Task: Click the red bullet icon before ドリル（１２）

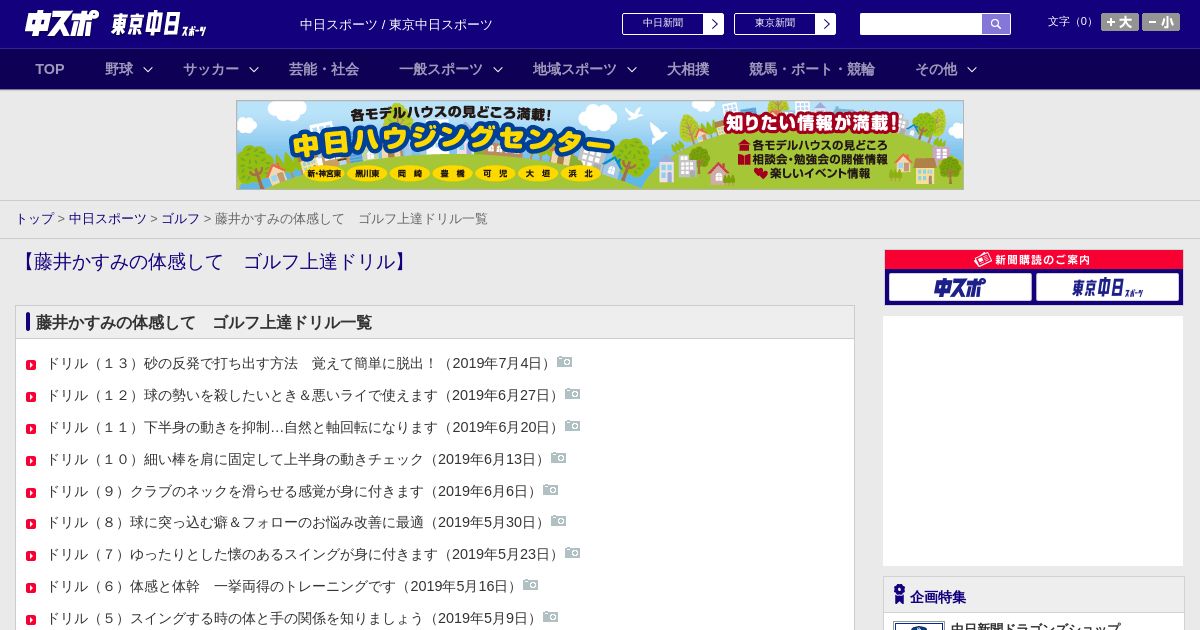Action: pyautogui.click(x=31, y=397)
